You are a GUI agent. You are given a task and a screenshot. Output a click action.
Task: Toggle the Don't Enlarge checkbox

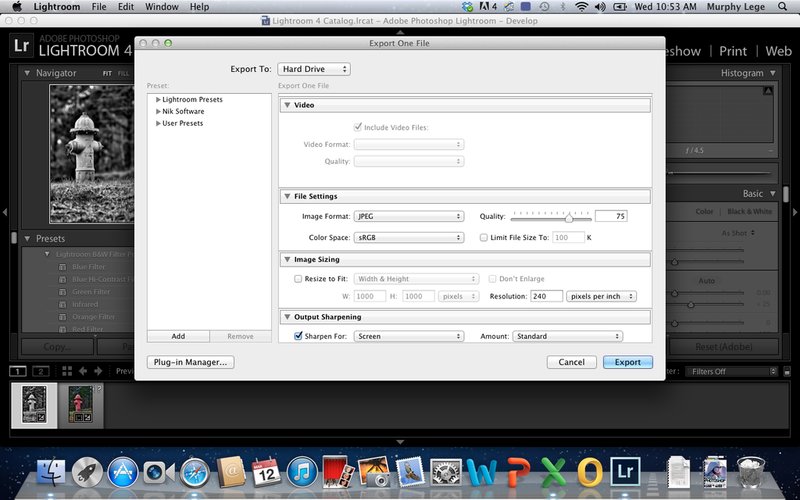point(492,279)
